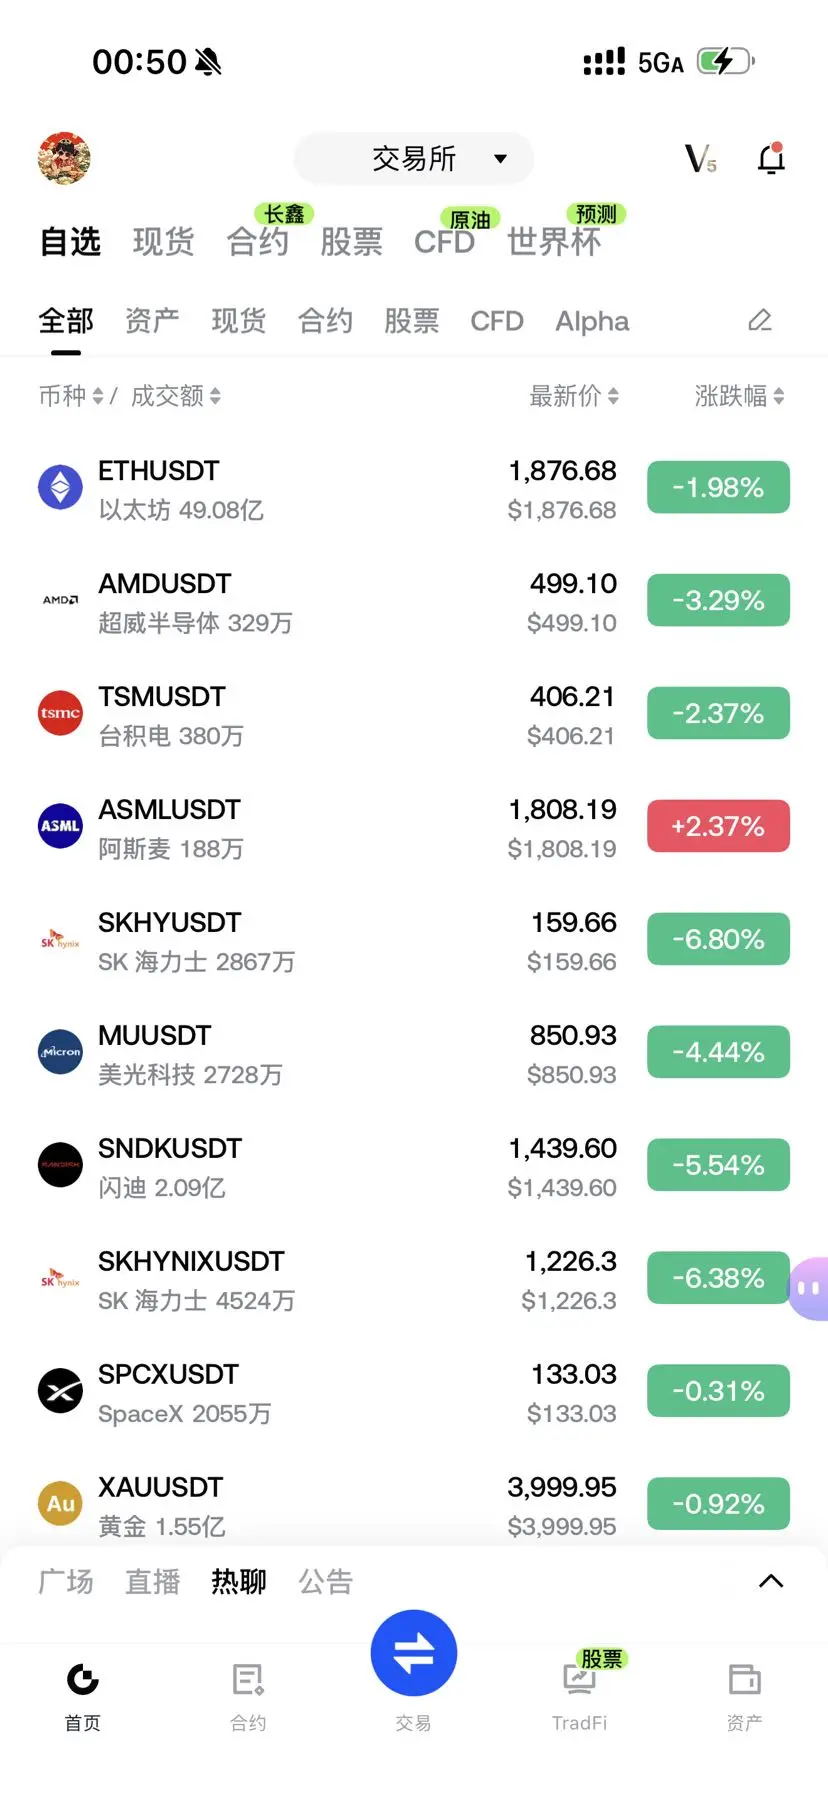The height and width of the screenshot is (1800, 828).
Task: Tap the 合约 icon in bottom navigation
Action: pos(248,1680)
